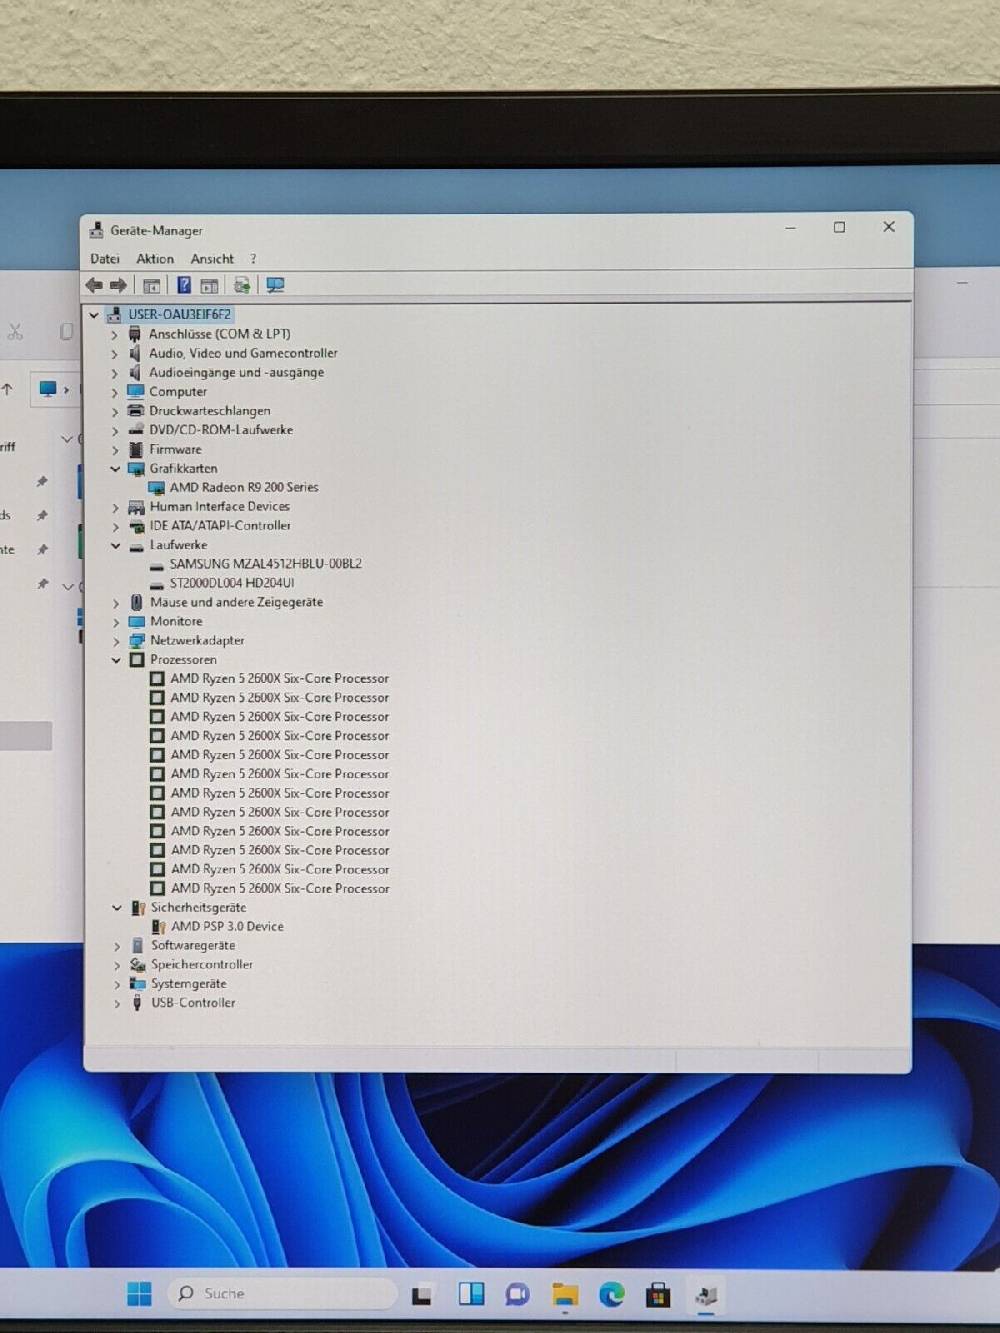Collapse the Sicherheitsgeräte category
Screen dimensions: 1000x1333
coord(116,908)
